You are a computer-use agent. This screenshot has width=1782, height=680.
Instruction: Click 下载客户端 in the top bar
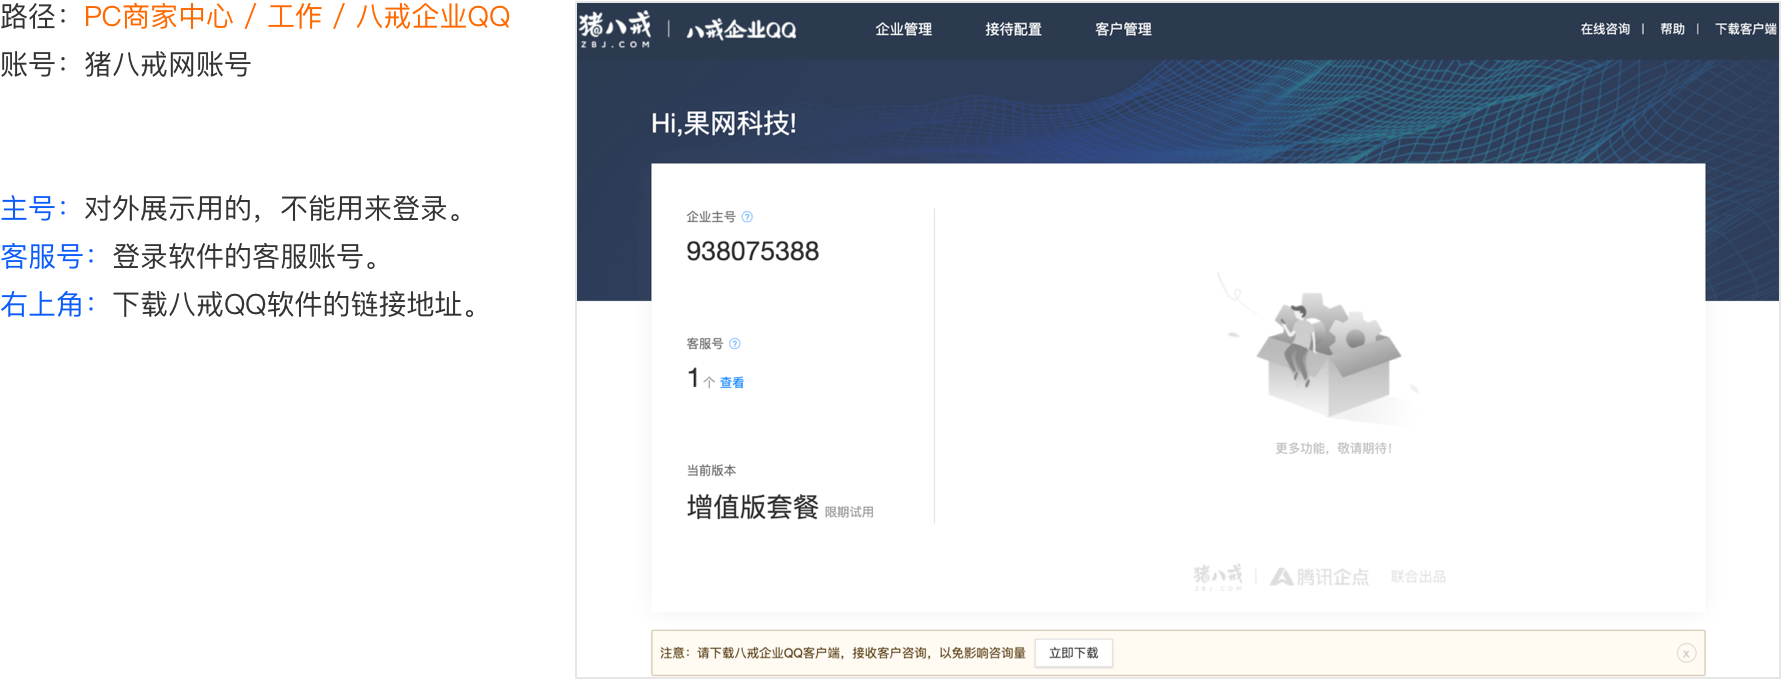pos(1745,29)
